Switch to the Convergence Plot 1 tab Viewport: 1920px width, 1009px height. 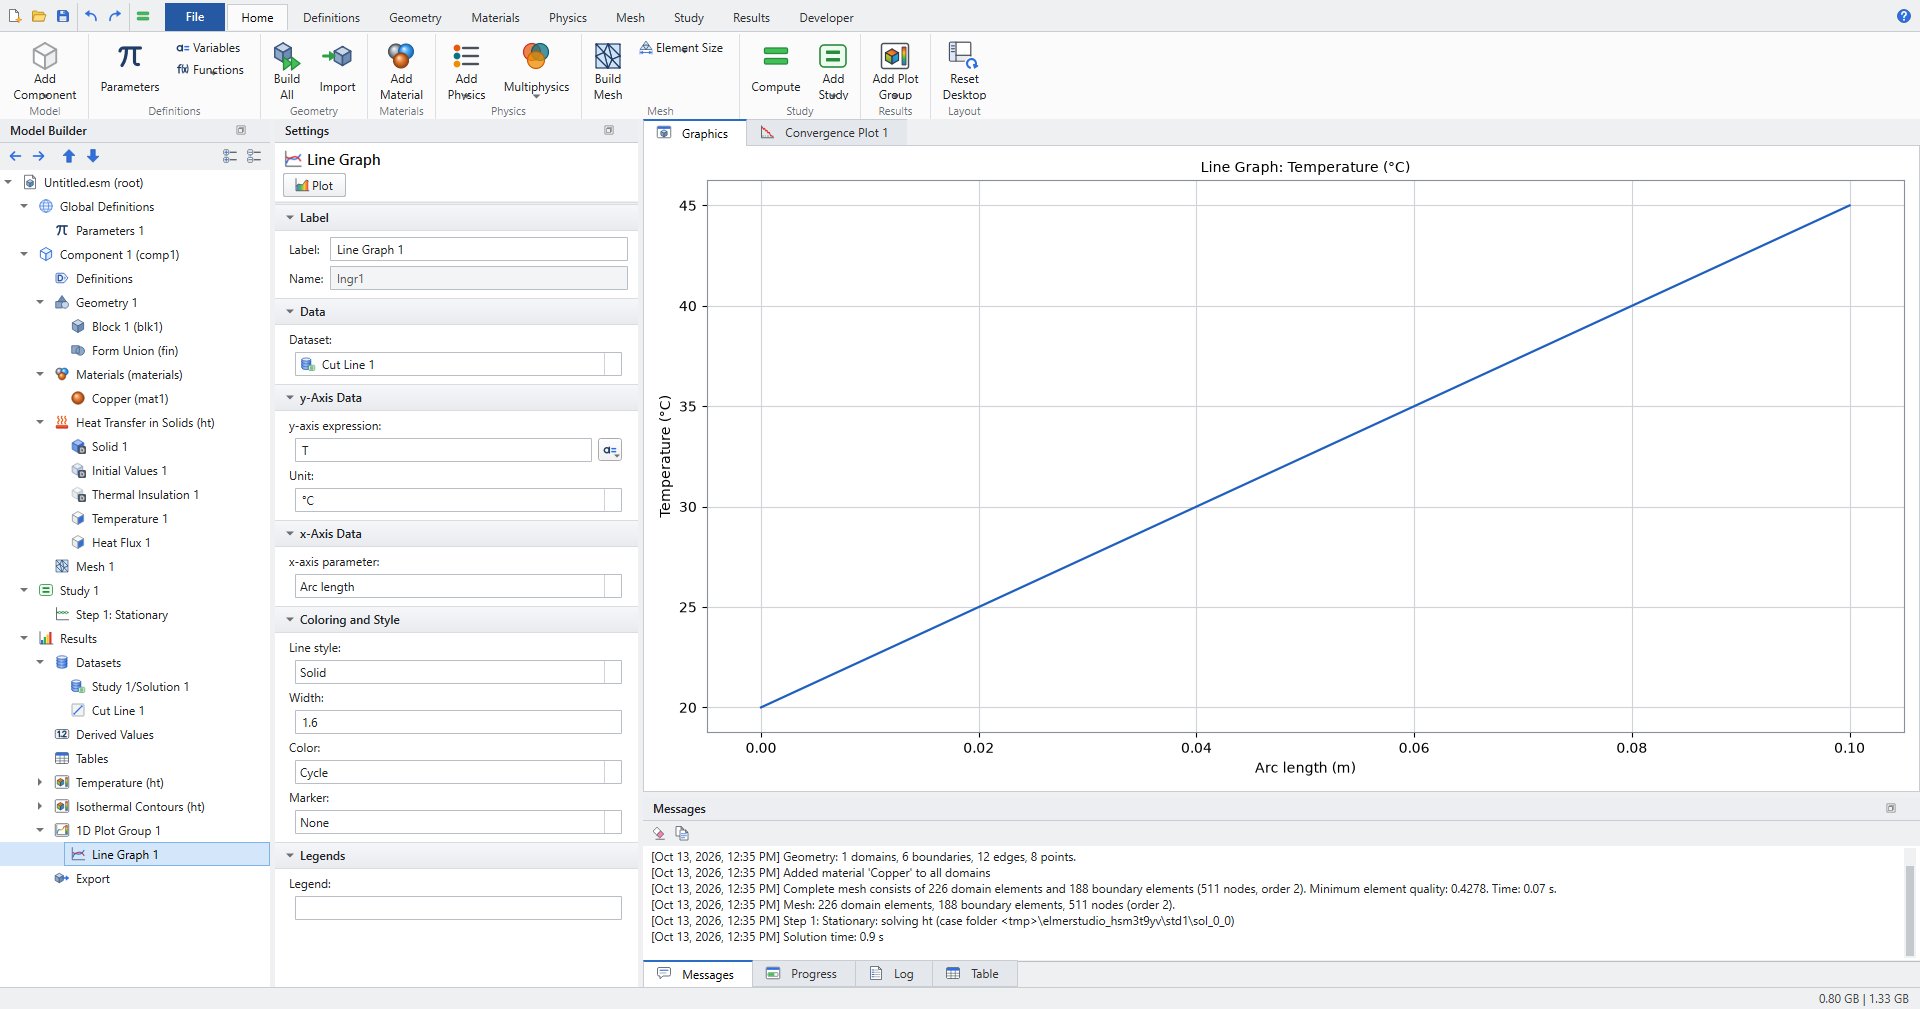pyautogui.click(x=826, y=133)
